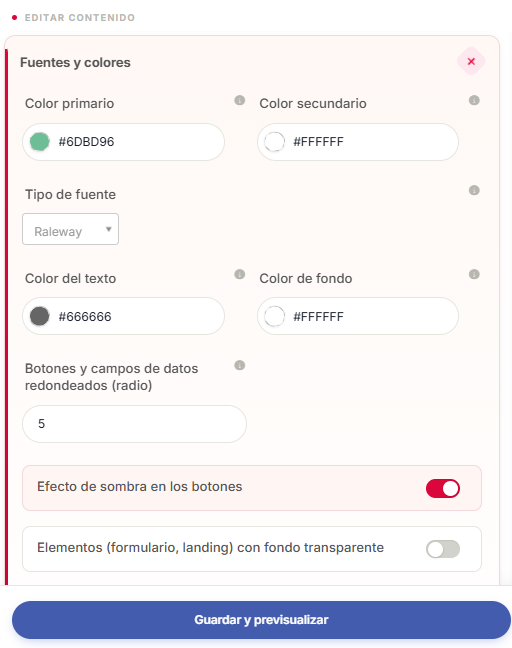This screenshot has width=512, height=648.
Task: Click info icon for Tipo de fuente
Action: 474,191
